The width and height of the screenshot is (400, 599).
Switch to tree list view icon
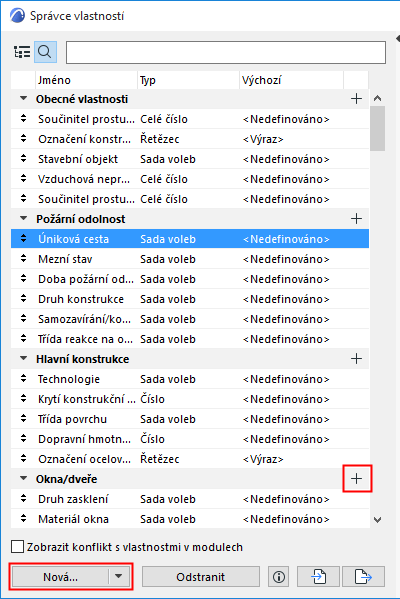[22, 52]
